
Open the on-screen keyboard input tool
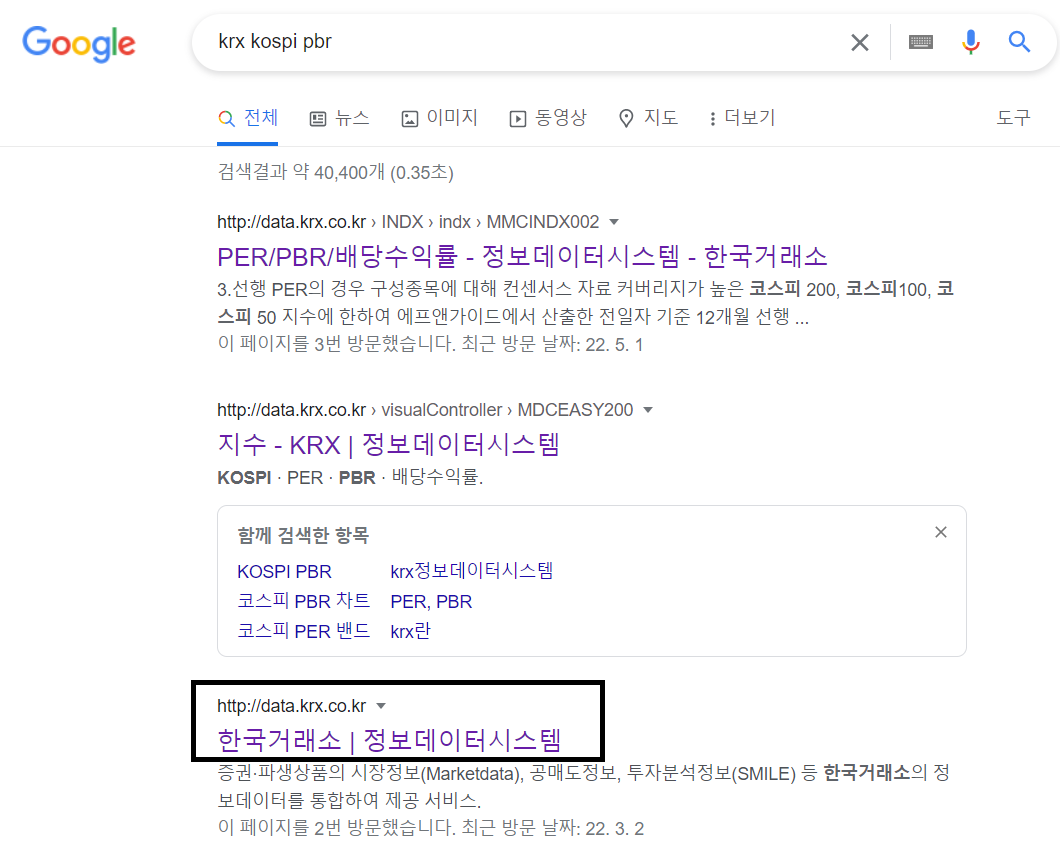point(921,42)
